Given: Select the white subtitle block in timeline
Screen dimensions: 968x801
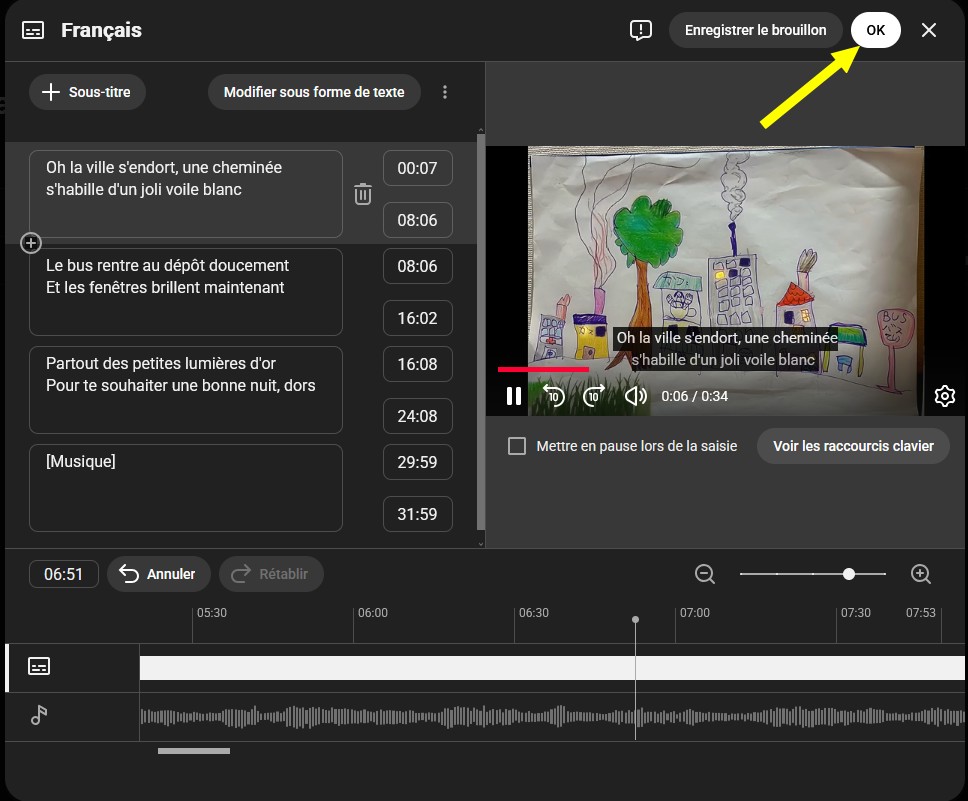Looking at the screenshot, I should pos(552,668).
